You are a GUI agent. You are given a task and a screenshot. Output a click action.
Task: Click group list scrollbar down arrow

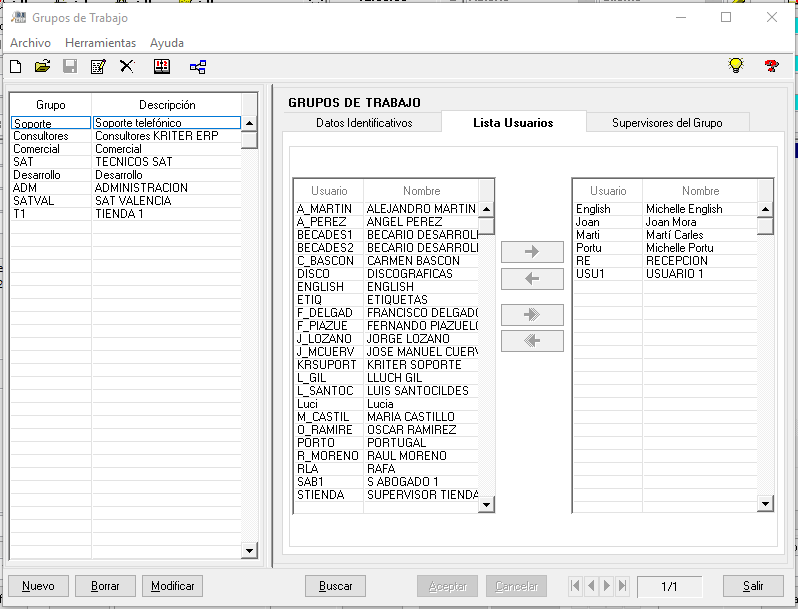[x=249, y=550]
